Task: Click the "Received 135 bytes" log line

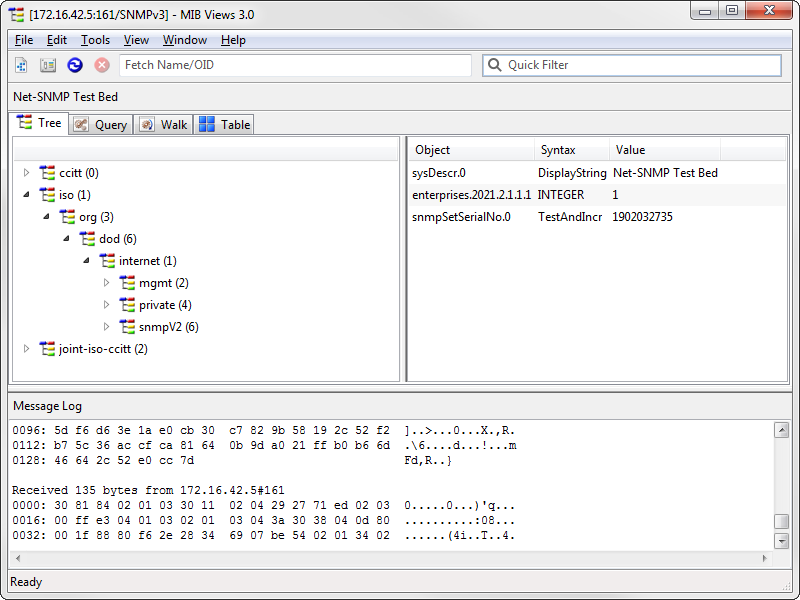Action: (148, 490)
